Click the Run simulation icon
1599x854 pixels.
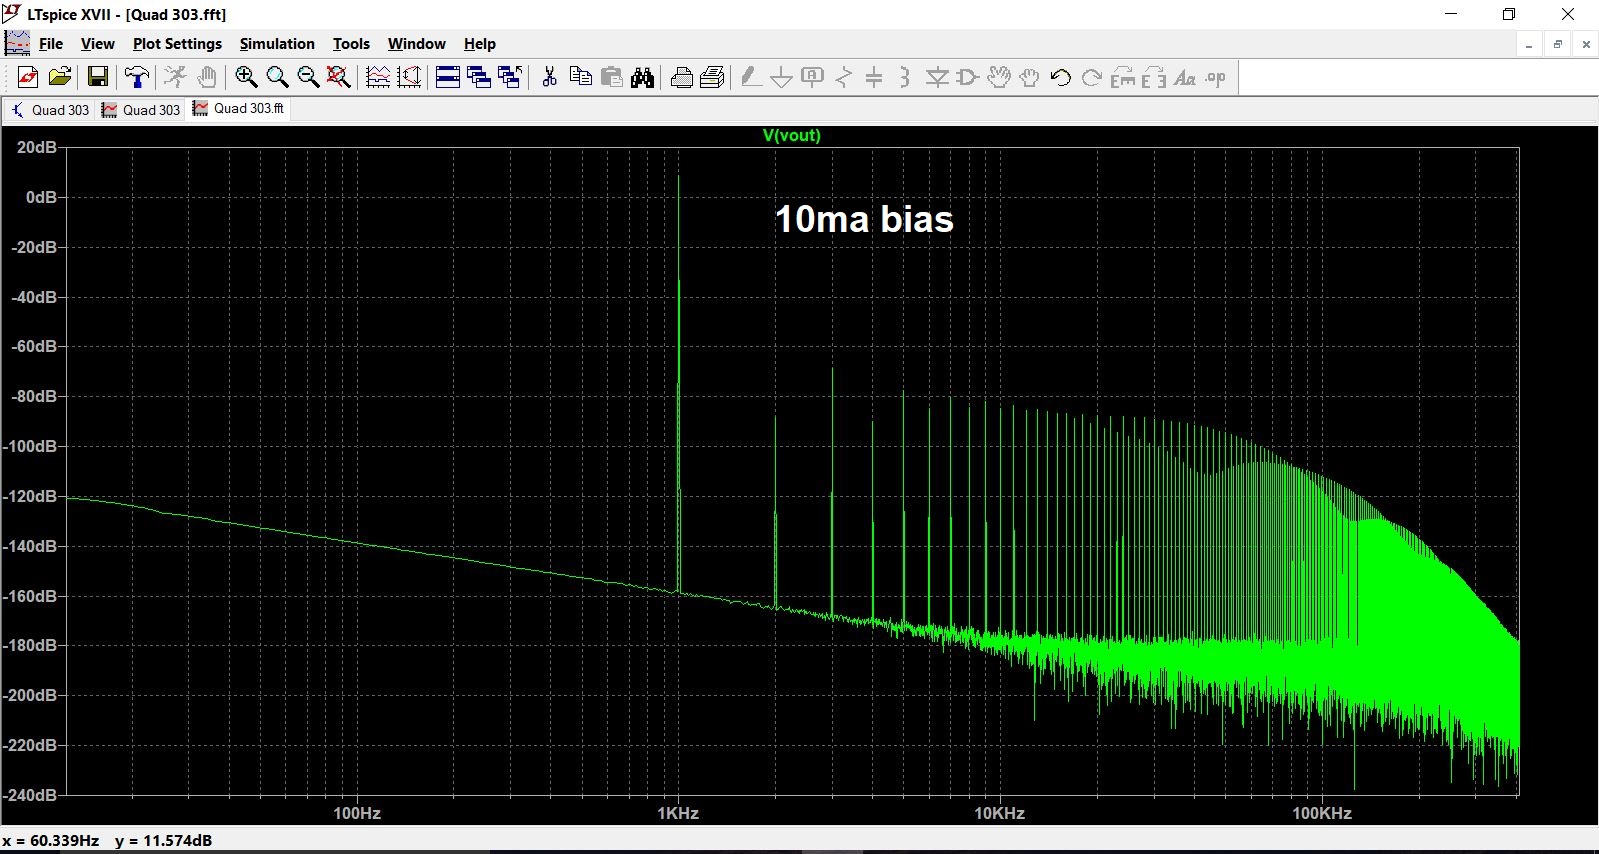175,77
